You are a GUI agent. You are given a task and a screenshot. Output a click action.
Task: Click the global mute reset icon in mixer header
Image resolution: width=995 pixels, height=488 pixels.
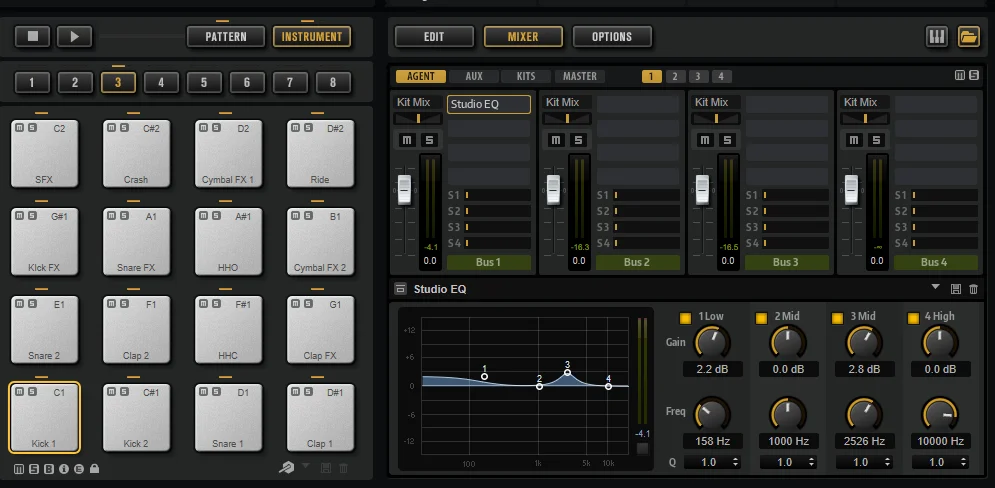(x=959, y=76)
